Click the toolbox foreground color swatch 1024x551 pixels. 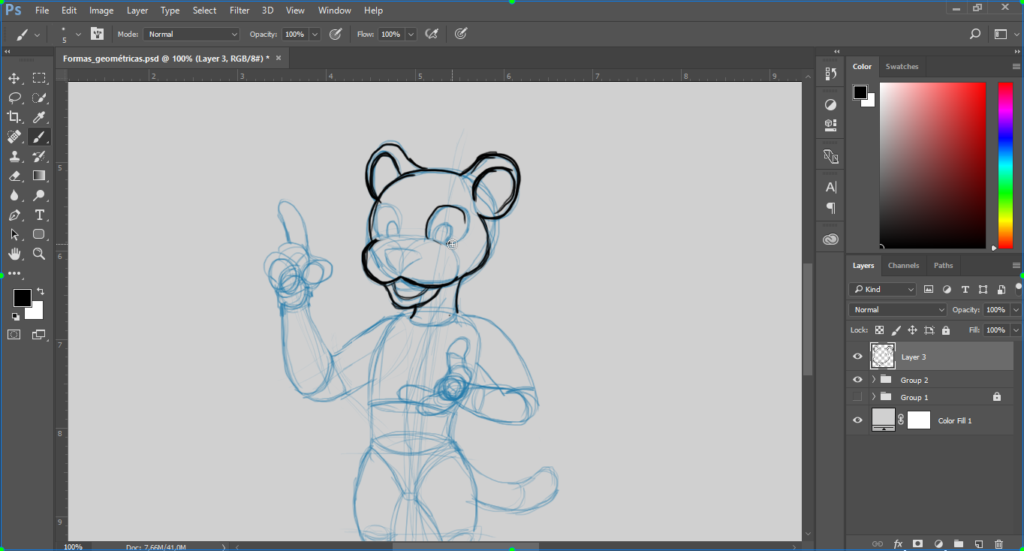pos(22,298)
